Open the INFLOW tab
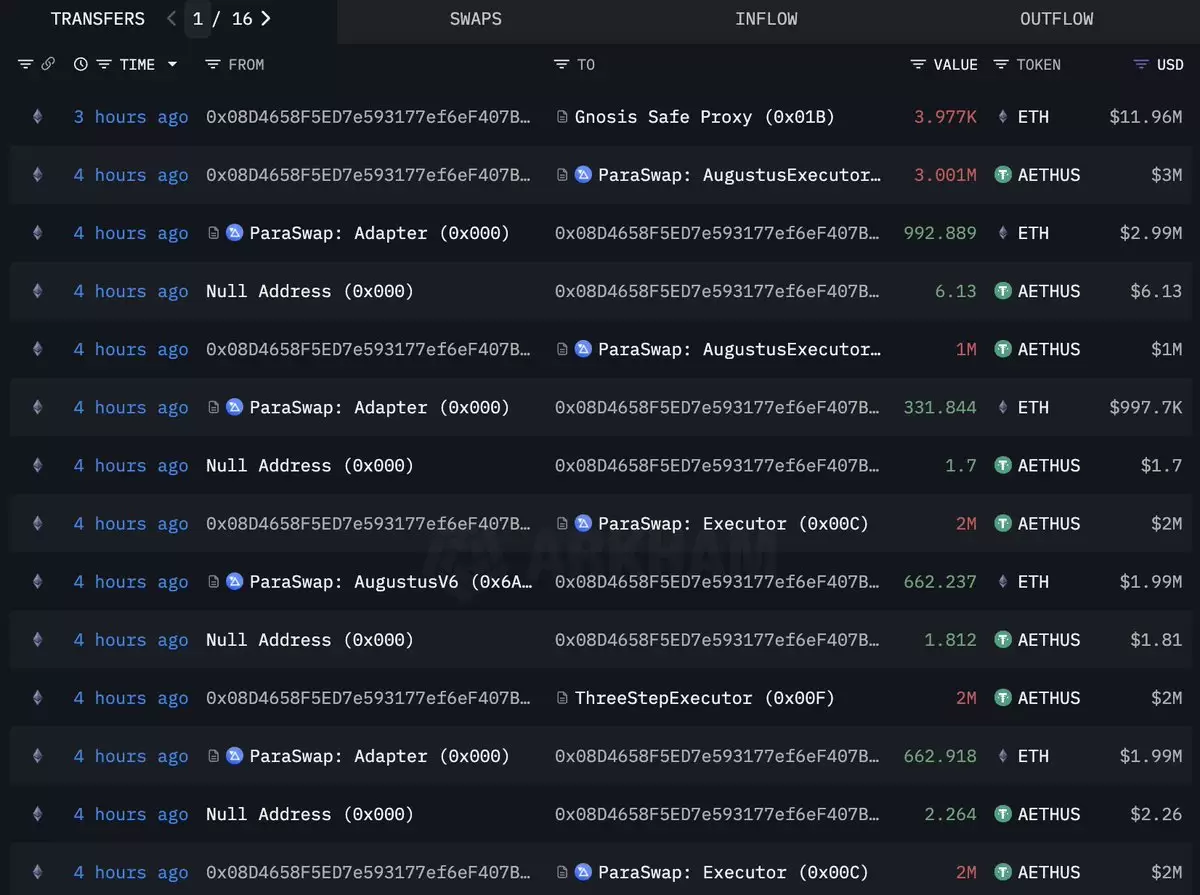 tap(766, 19)
